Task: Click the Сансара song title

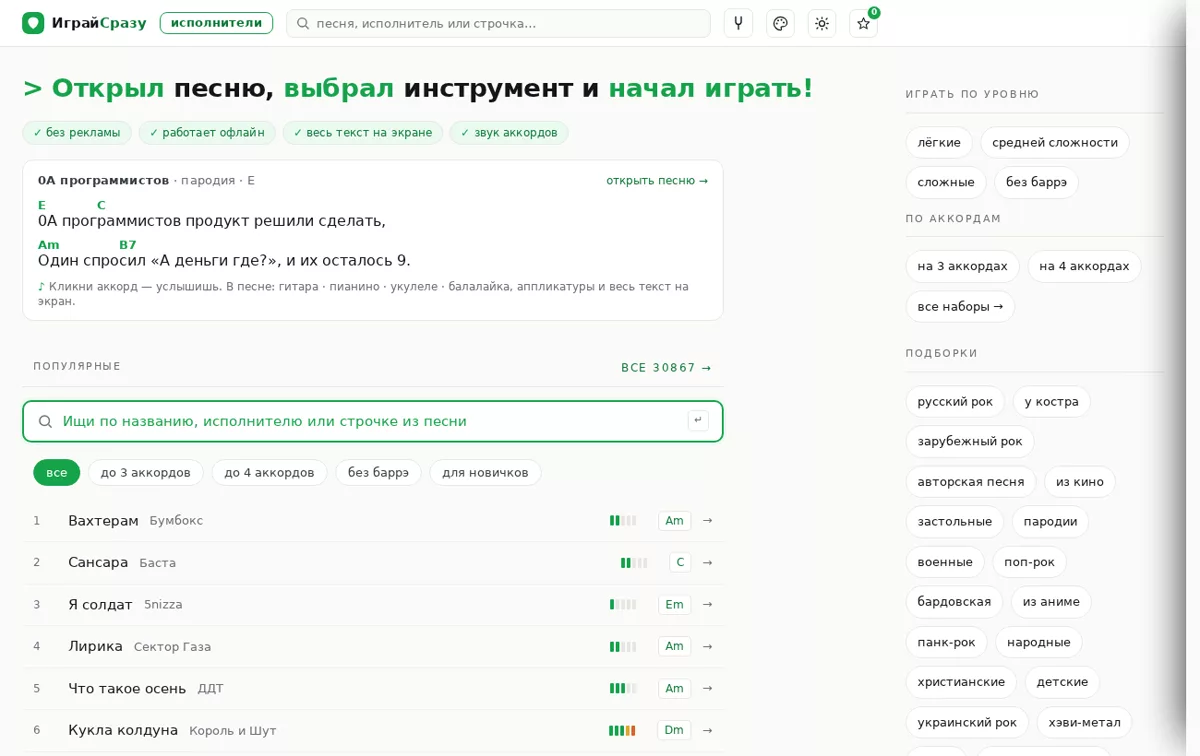Action: click(x=98, y=563)
